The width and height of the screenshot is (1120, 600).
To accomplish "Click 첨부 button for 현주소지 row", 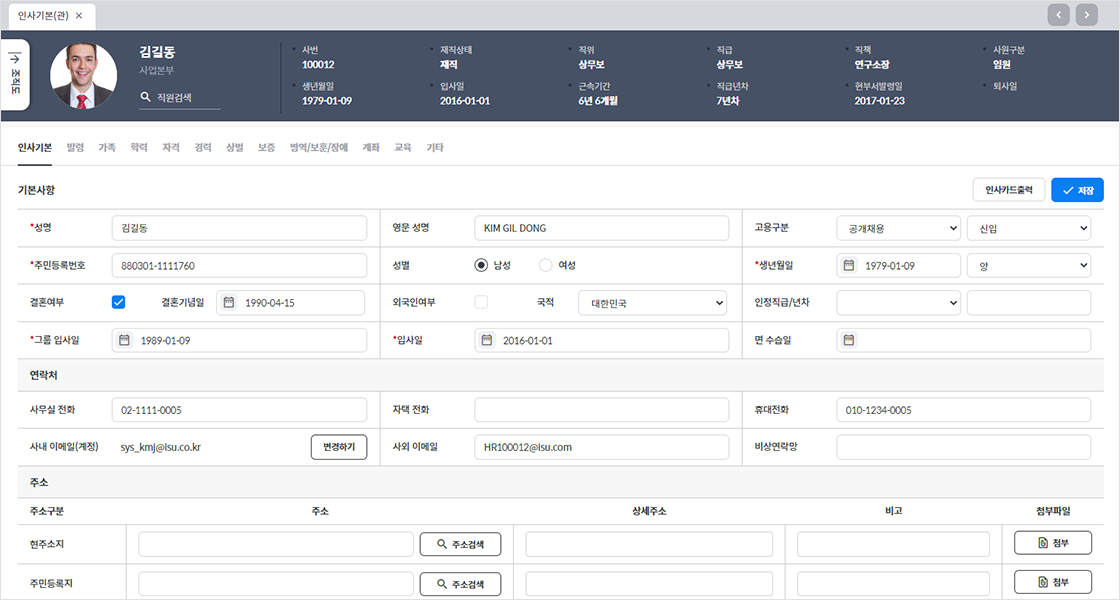I will (1053, 543).
